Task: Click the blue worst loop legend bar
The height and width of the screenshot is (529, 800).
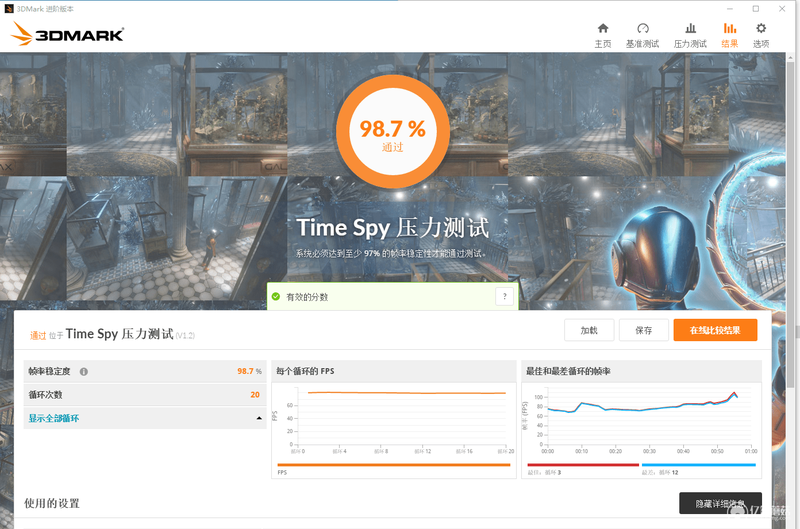Action: [698, 465]
